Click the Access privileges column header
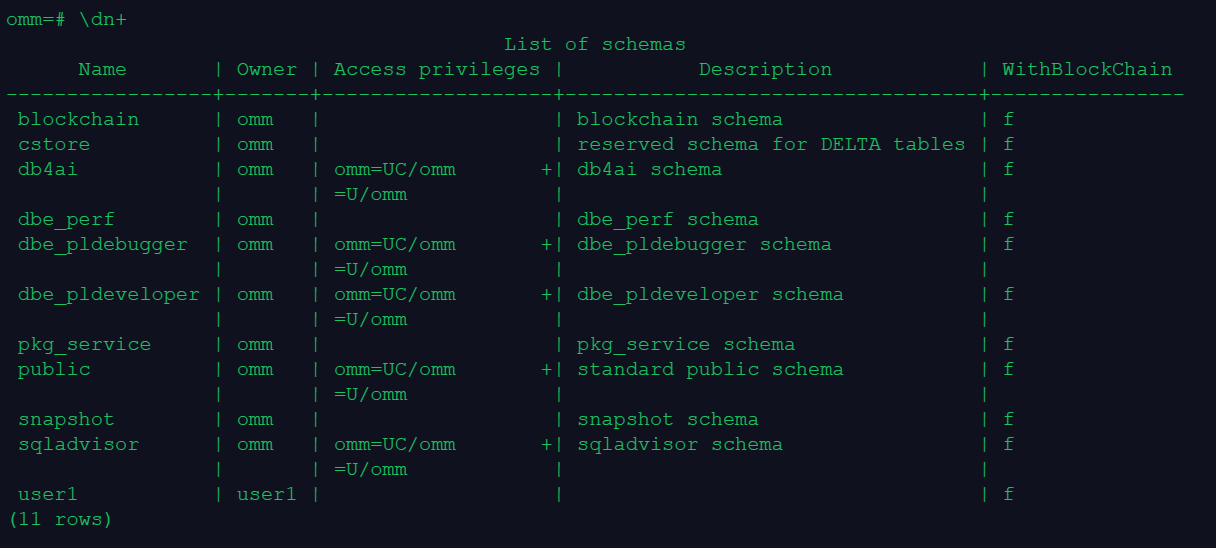The height and width of the screenshot is (548, 1216). pyautogui.click(x=436, y=69)
